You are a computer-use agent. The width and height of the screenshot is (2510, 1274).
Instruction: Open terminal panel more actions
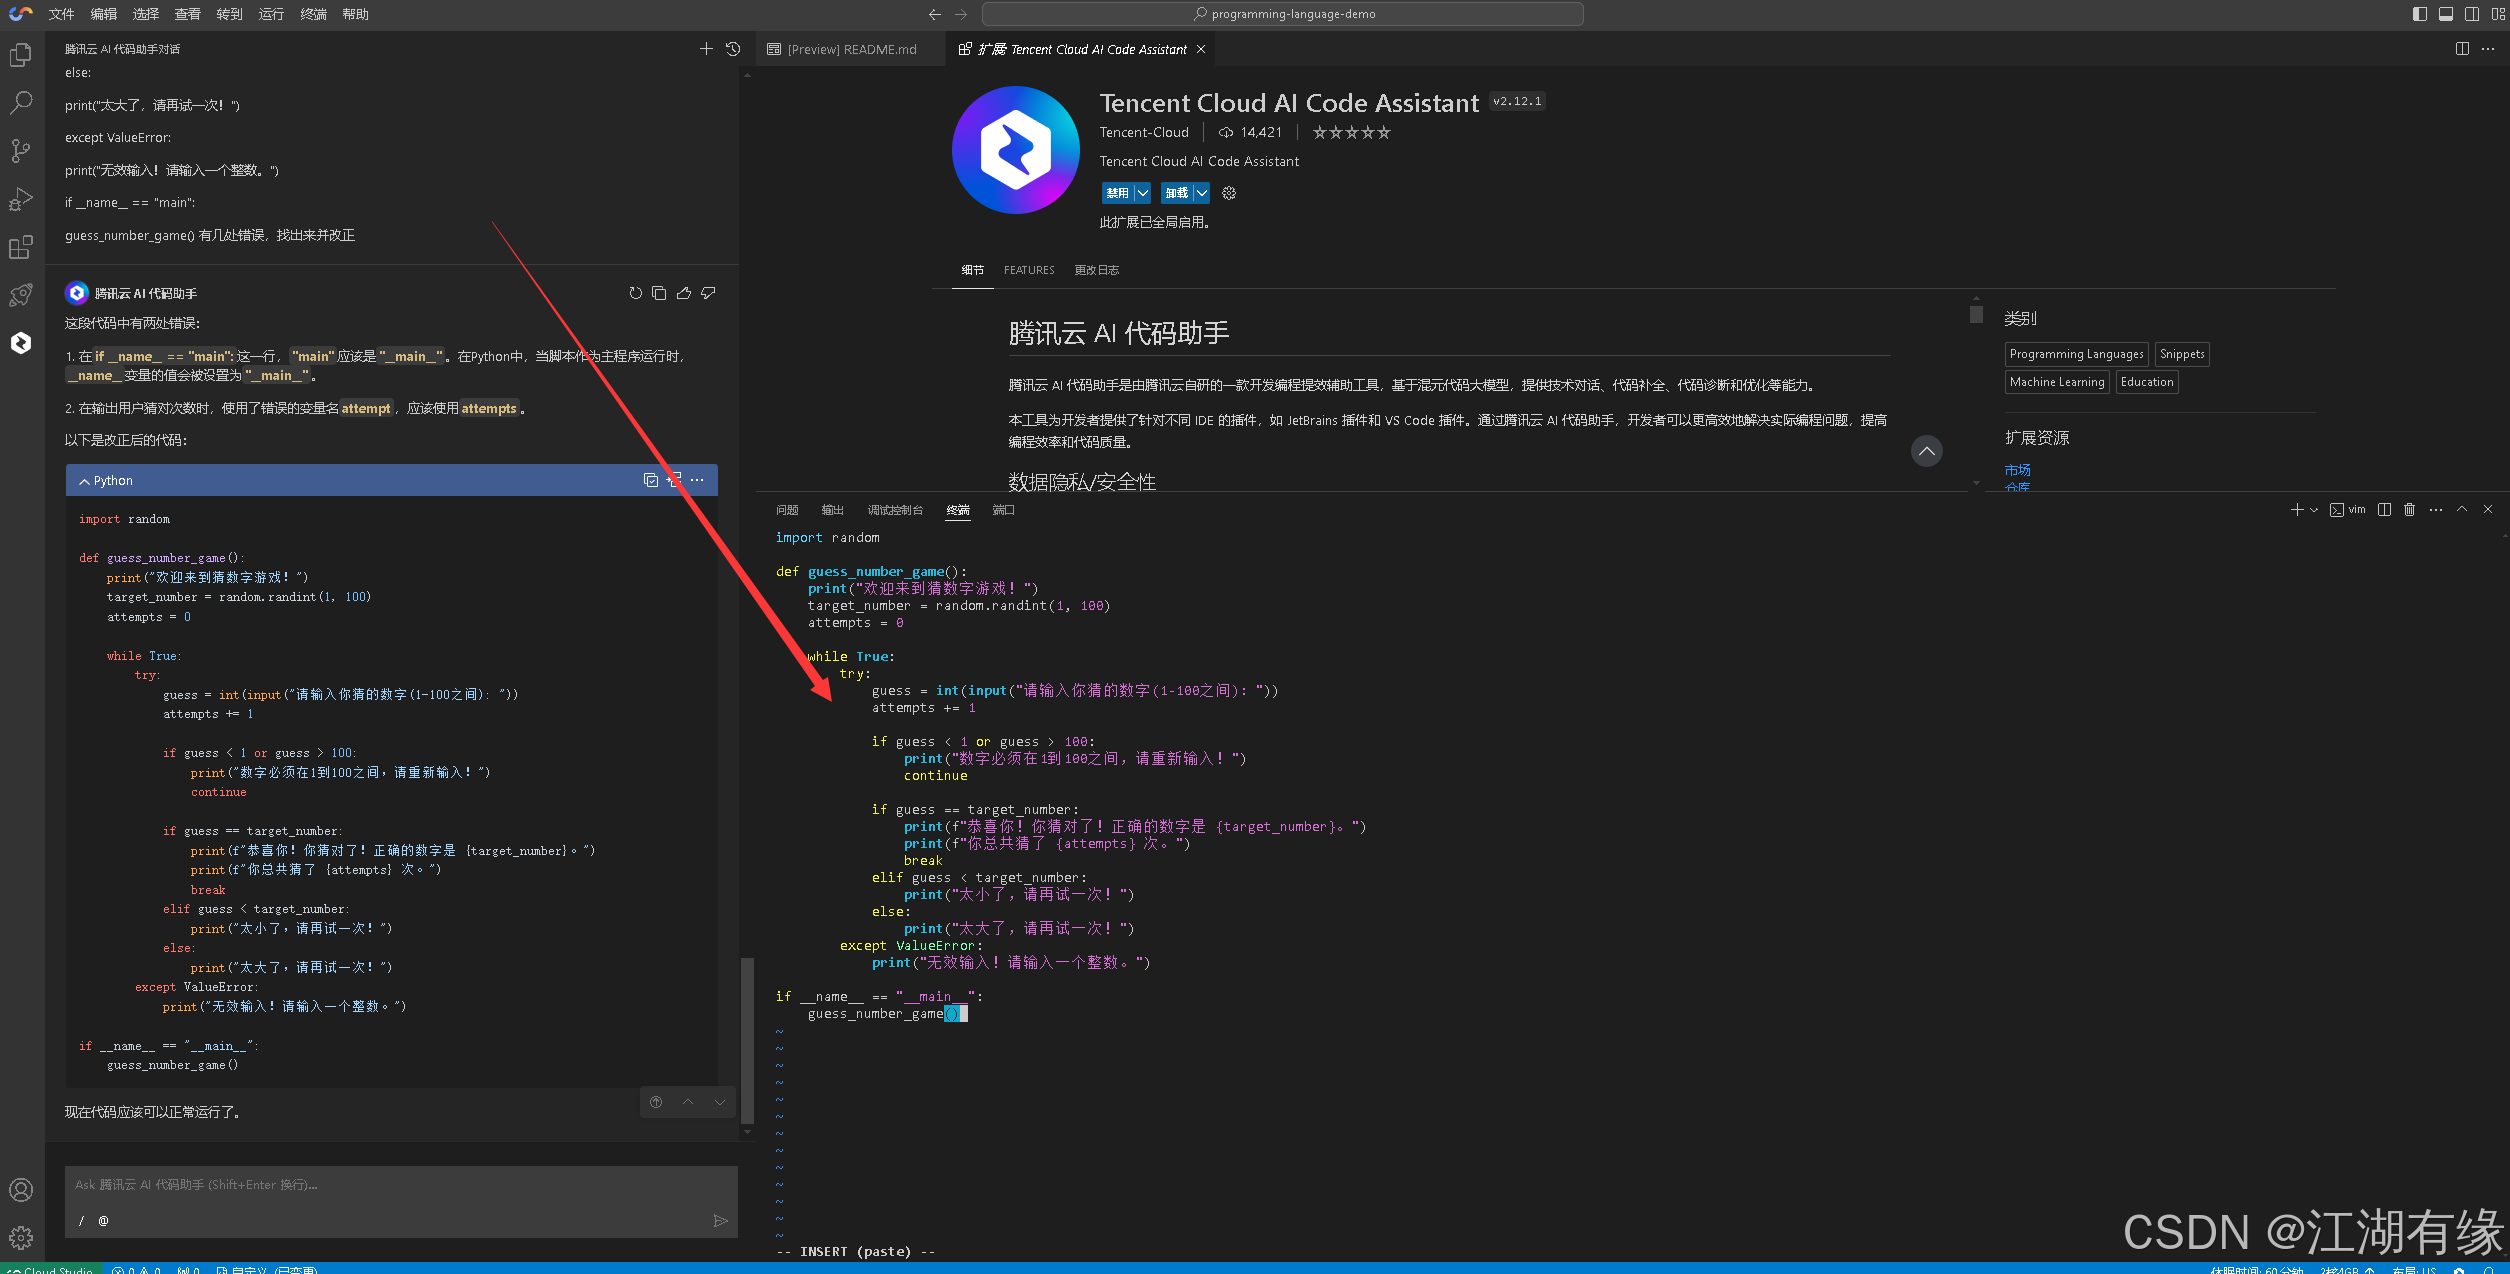pos(2436,510)
